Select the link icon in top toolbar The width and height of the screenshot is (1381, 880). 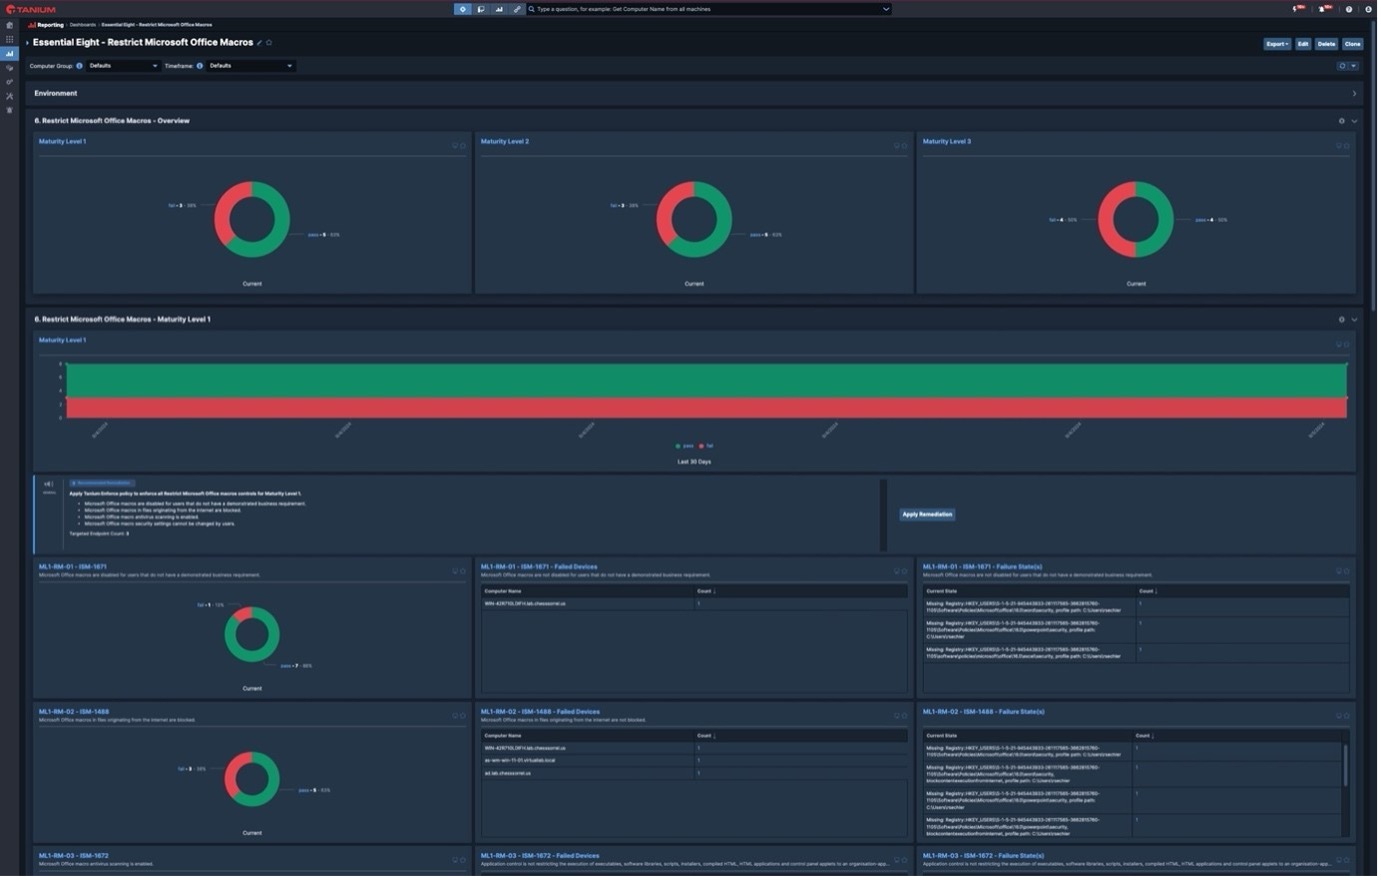(x=517, y=9)
